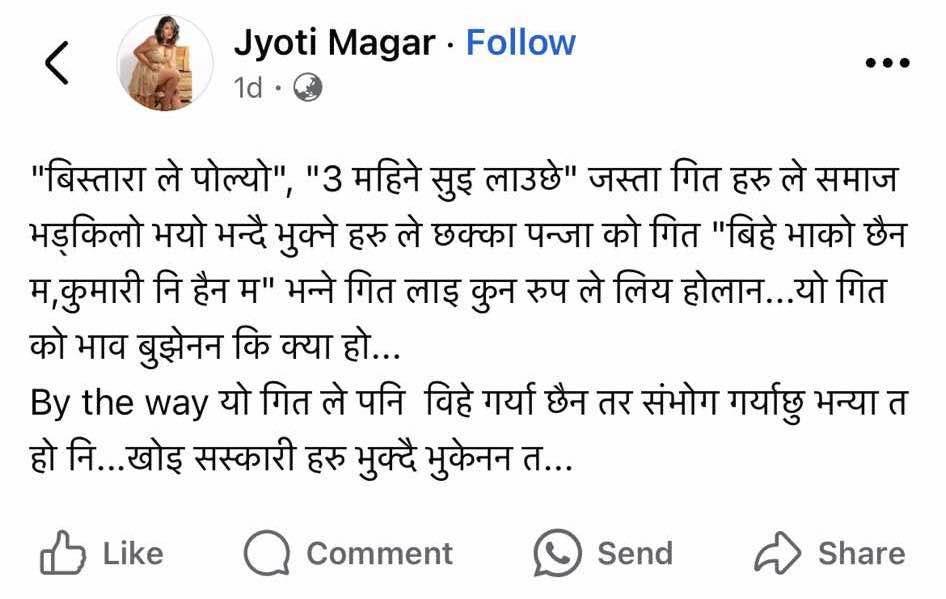Check the globe public audience icon
Viewport: 946px width, 599px height.
pyautogui.click(x=308, y=88)
